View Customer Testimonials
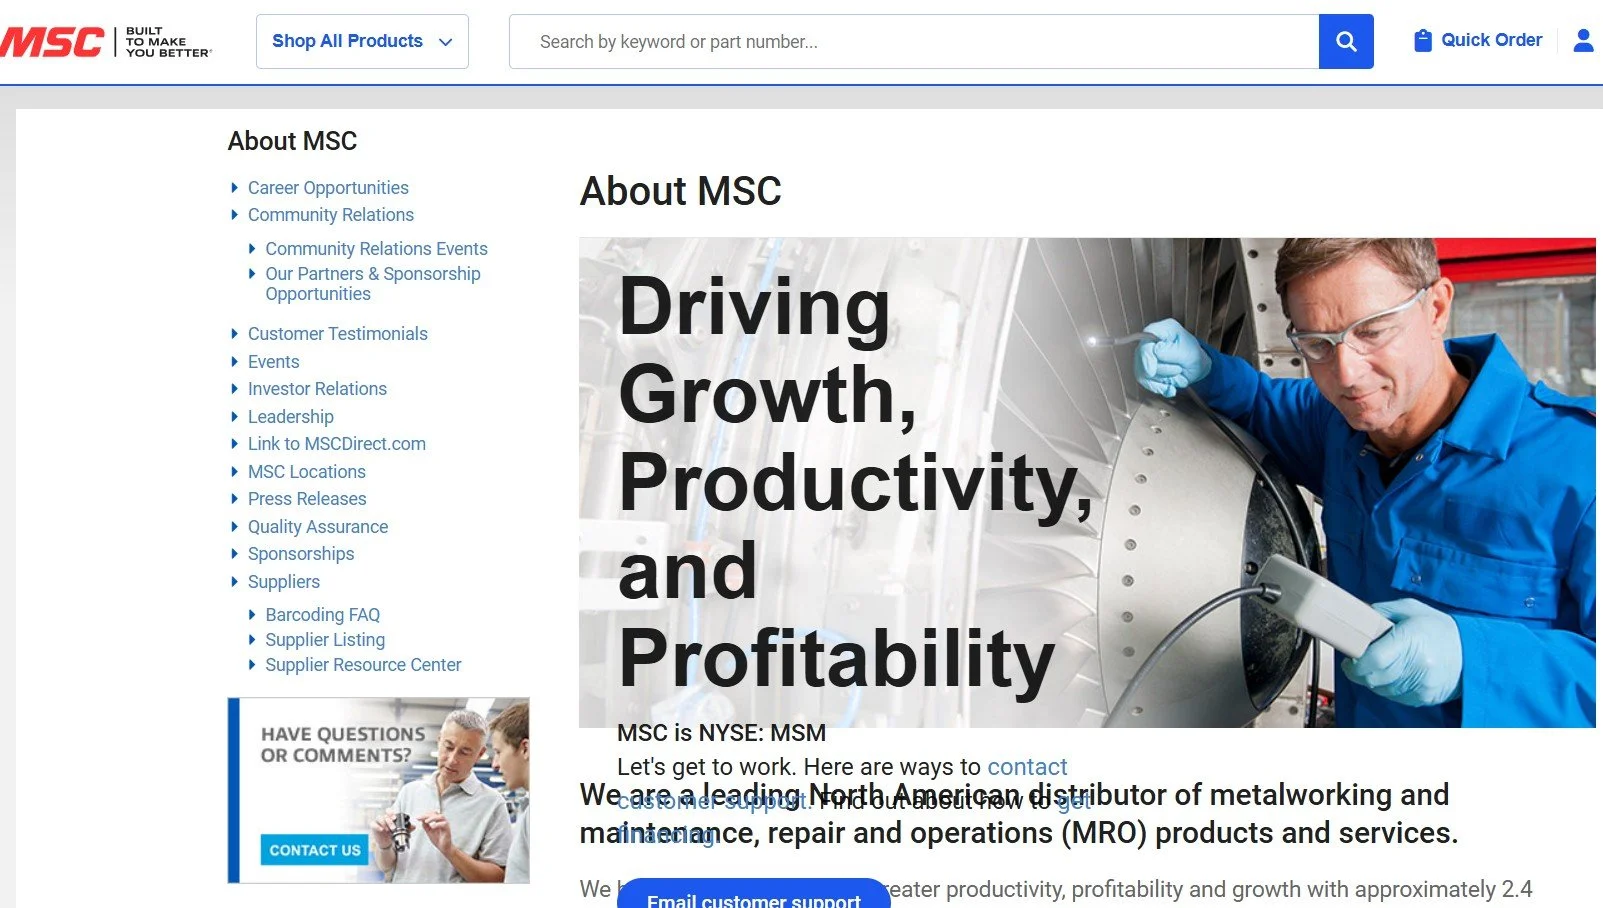This screenshot has width=1603, height=908. (x=338, y=334)
